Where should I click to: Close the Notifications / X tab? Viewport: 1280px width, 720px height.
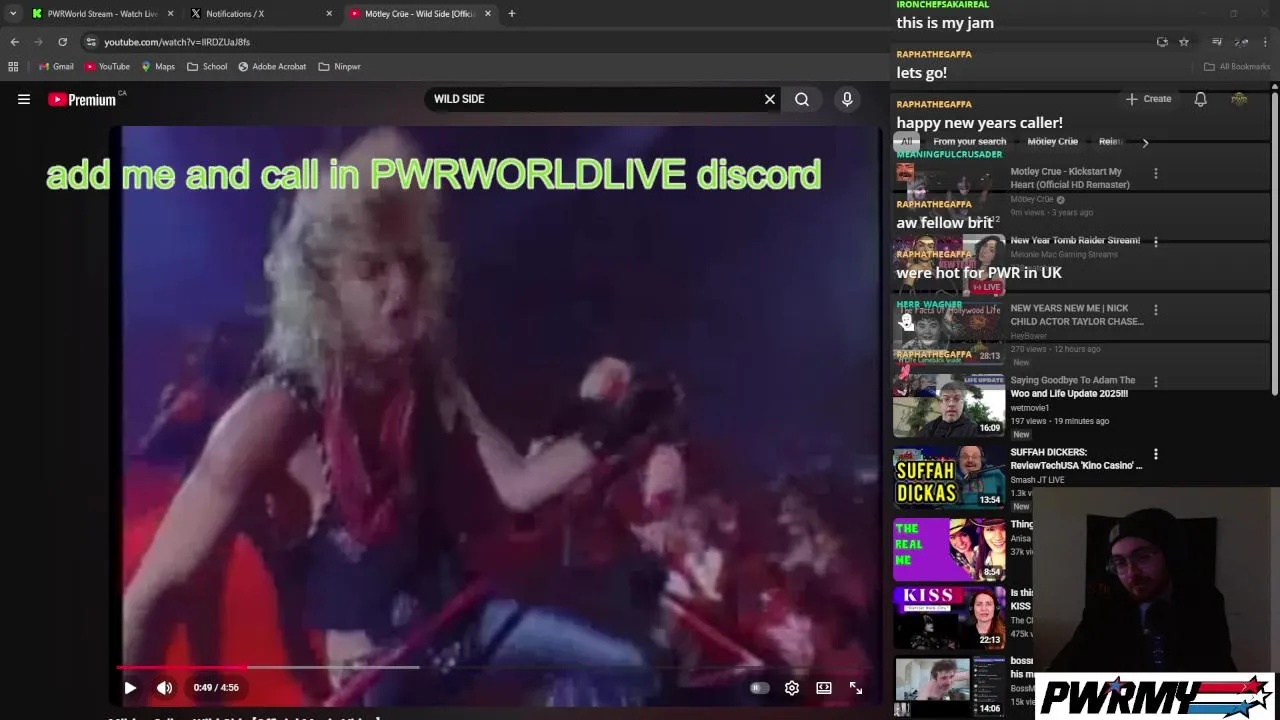coord(329,14)
